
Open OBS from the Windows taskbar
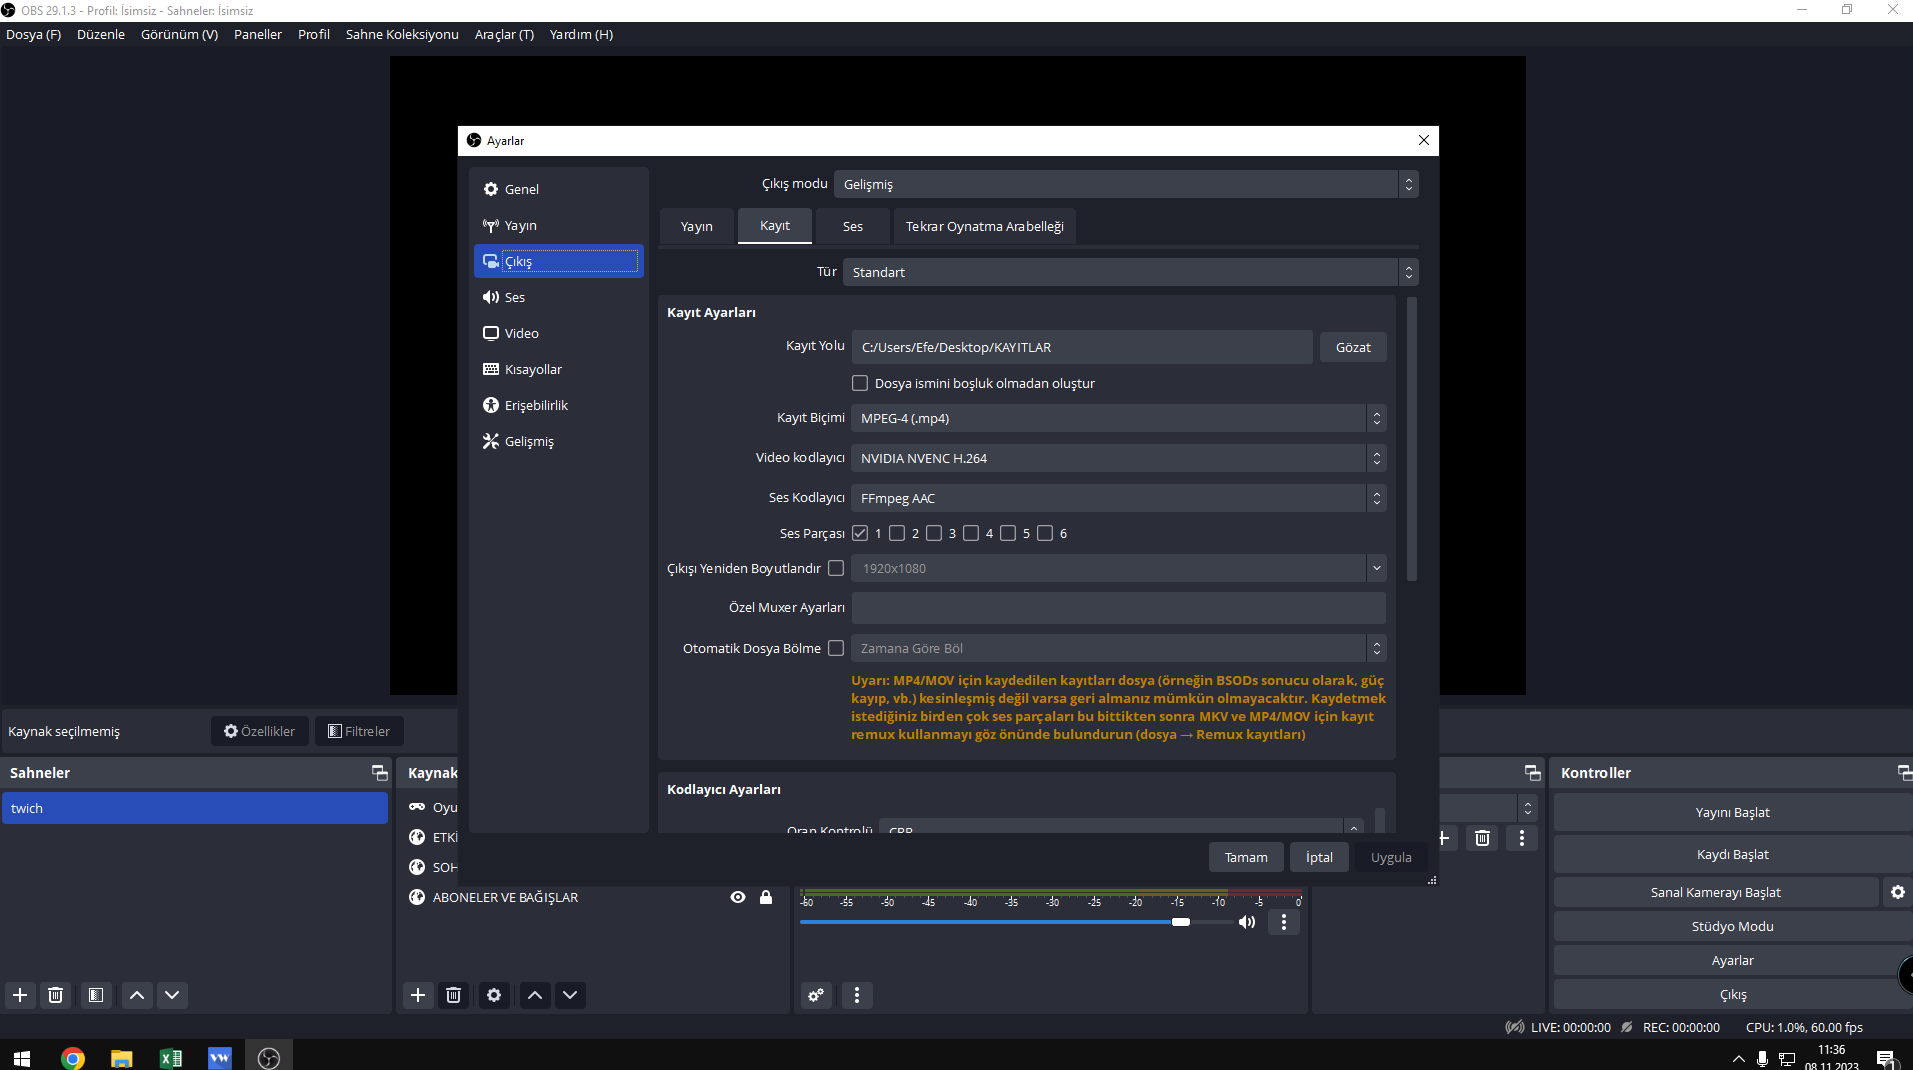coord(269,1058)
